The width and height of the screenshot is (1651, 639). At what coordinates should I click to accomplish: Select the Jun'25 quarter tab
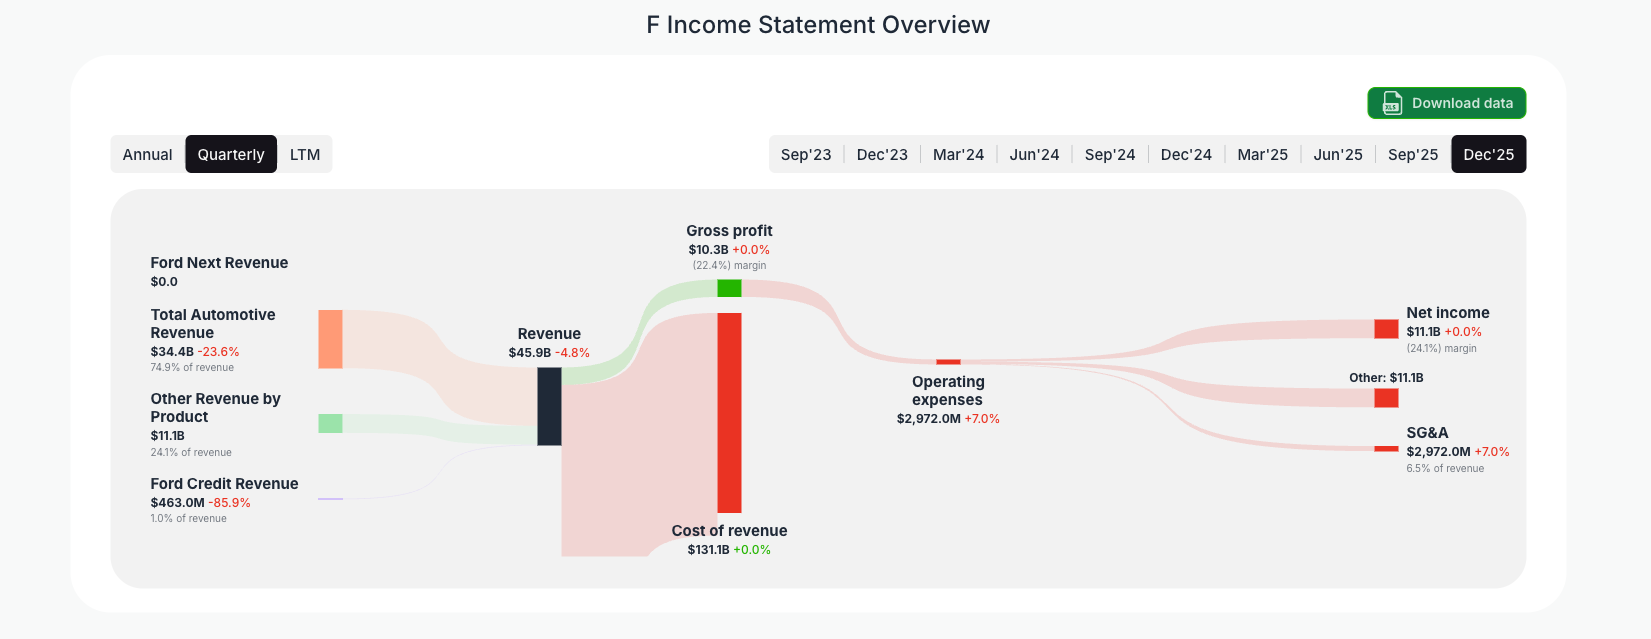(1338, 154)
